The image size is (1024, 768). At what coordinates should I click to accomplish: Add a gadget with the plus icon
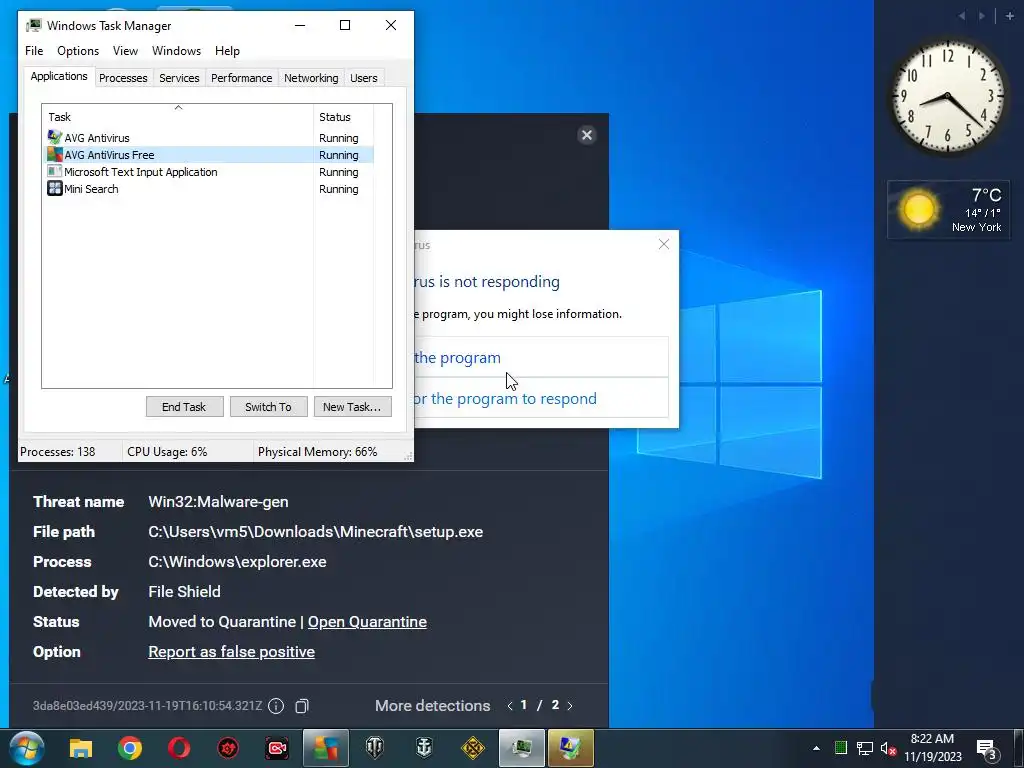1010,16
